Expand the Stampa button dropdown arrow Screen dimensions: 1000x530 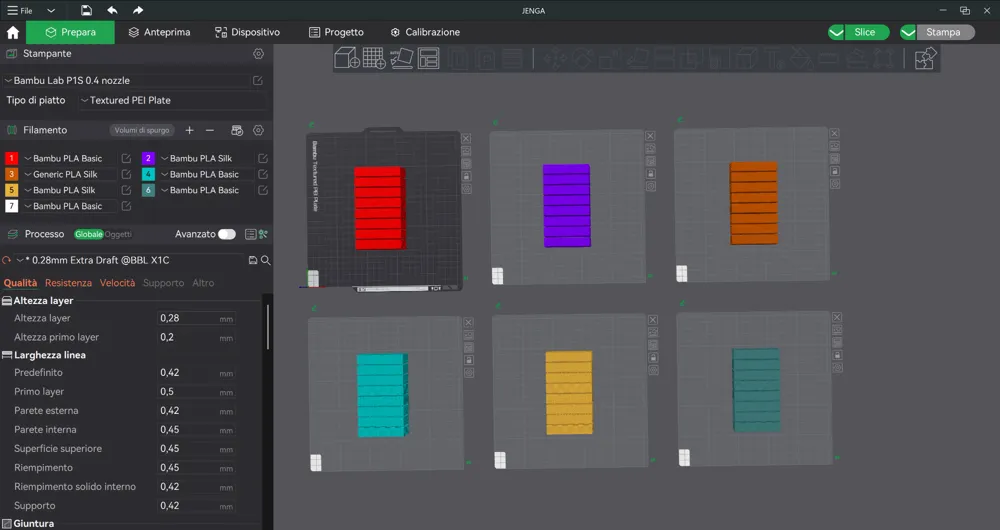click(908, 33)
